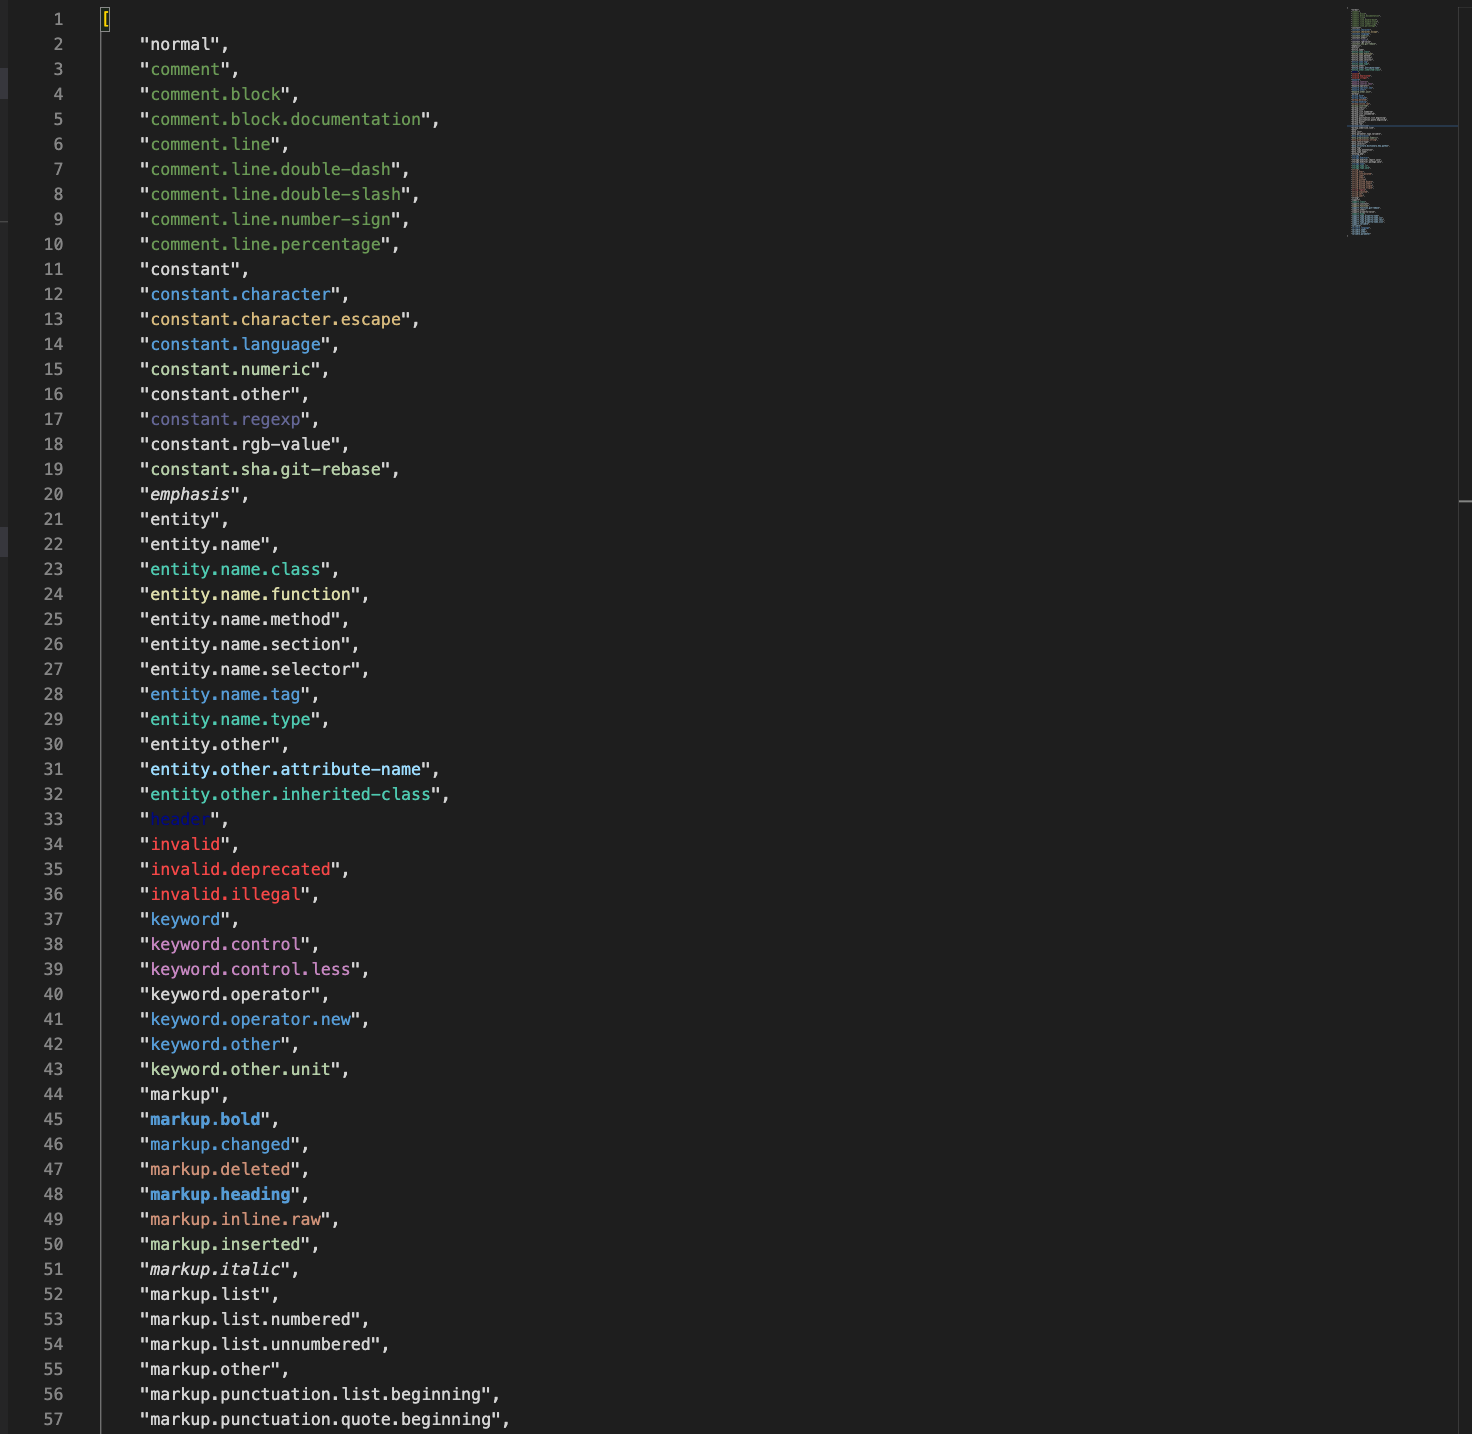Click "constant.sha.git-rebase" text
This screenshot has height=1434, width=1472.
265,469
